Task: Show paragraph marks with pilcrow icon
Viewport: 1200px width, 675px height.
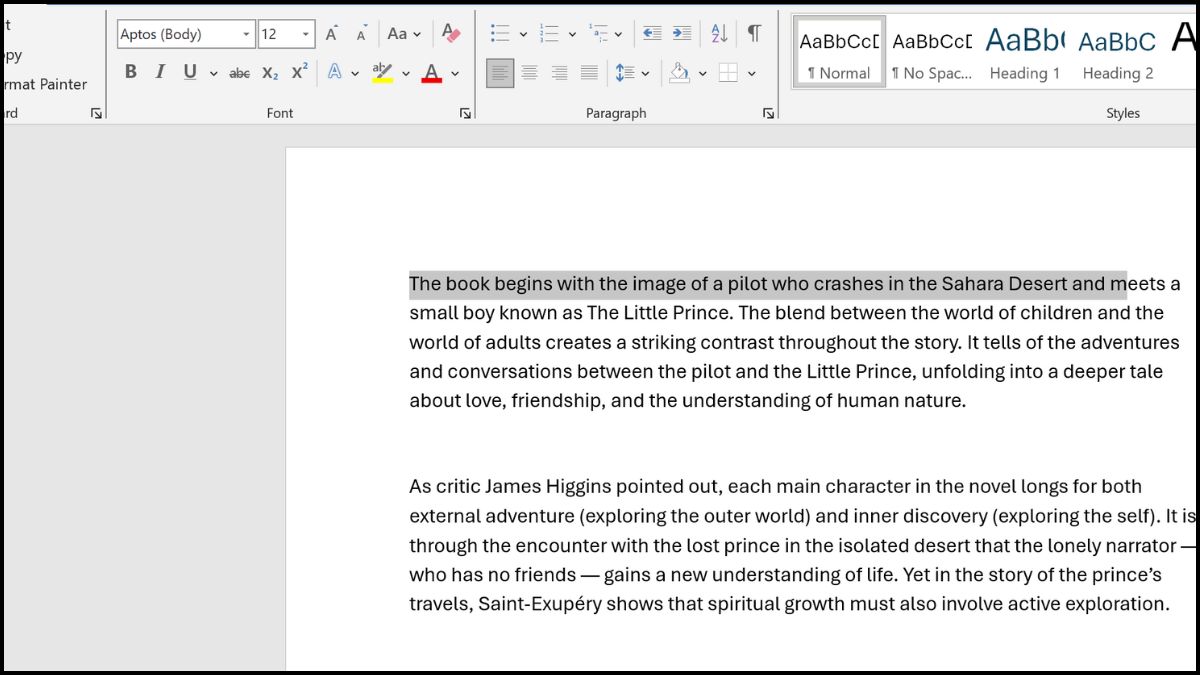Action: (754, 34)
